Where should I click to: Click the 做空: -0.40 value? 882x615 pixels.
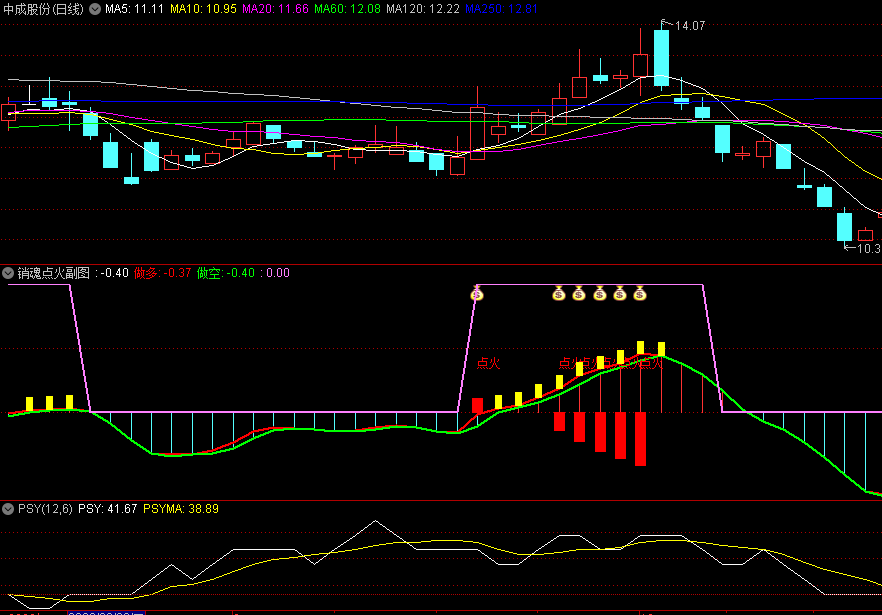point(226,273)
